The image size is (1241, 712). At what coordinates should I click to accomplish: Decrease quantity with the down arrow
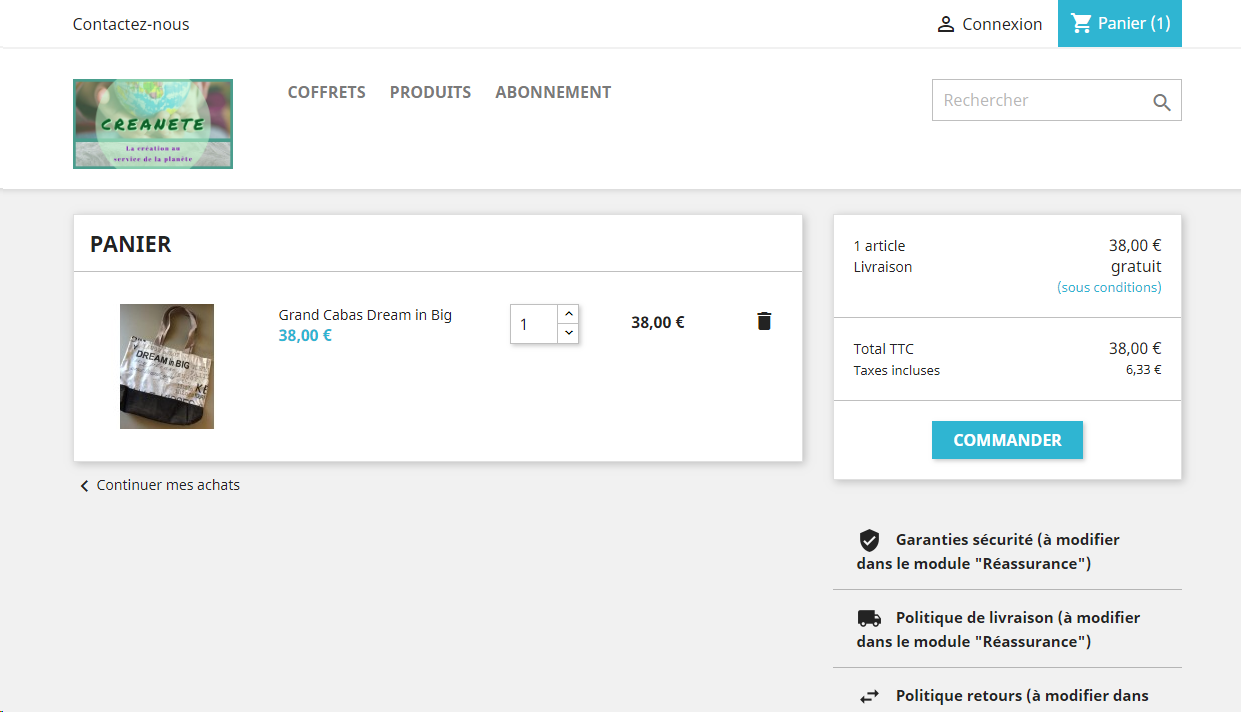[569, 333]
